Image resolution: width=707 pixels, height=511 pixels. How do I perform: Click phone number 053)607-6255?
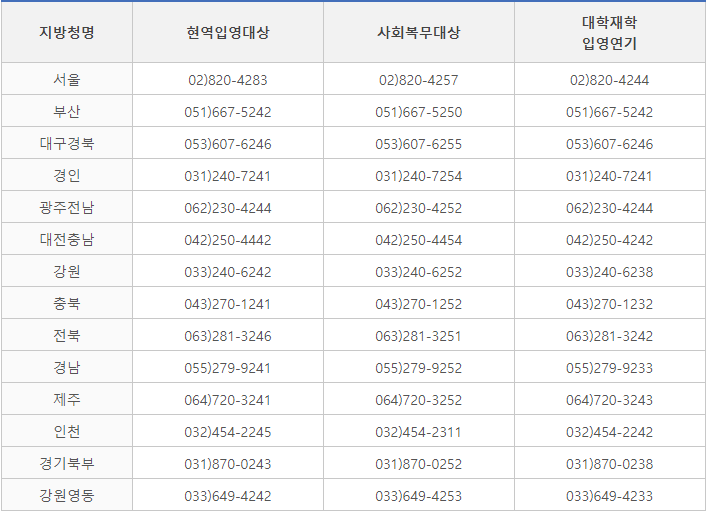[418, 144]
